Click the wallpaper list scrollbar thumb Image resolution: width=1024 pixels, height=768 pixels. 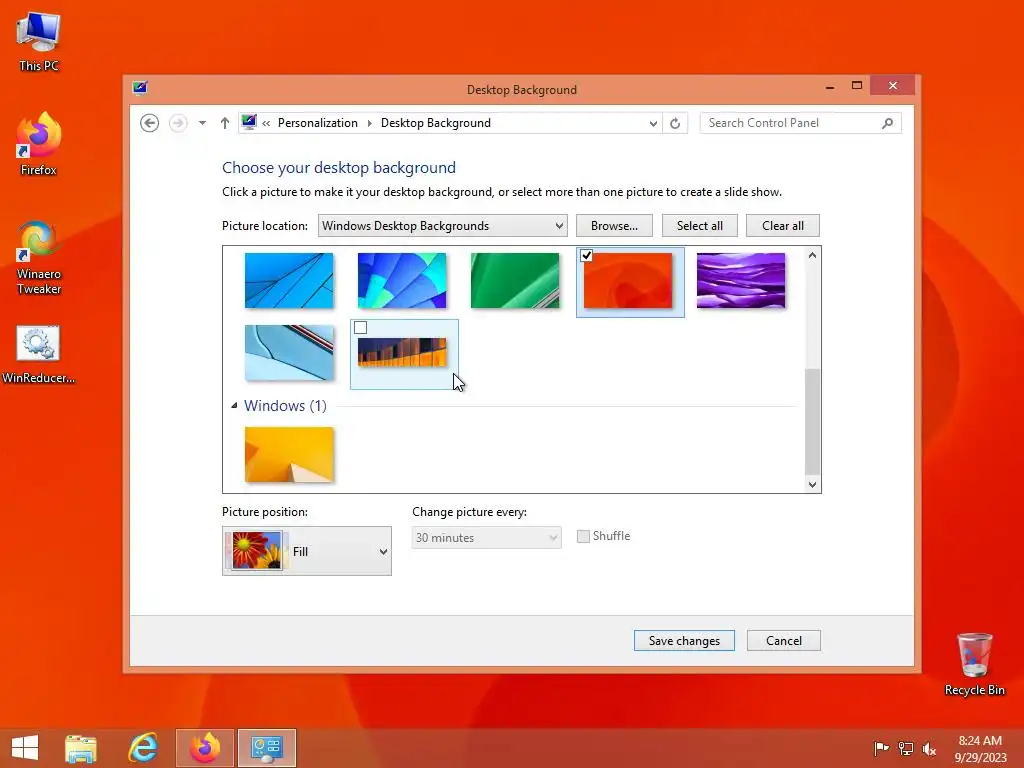tap(812, 421)
